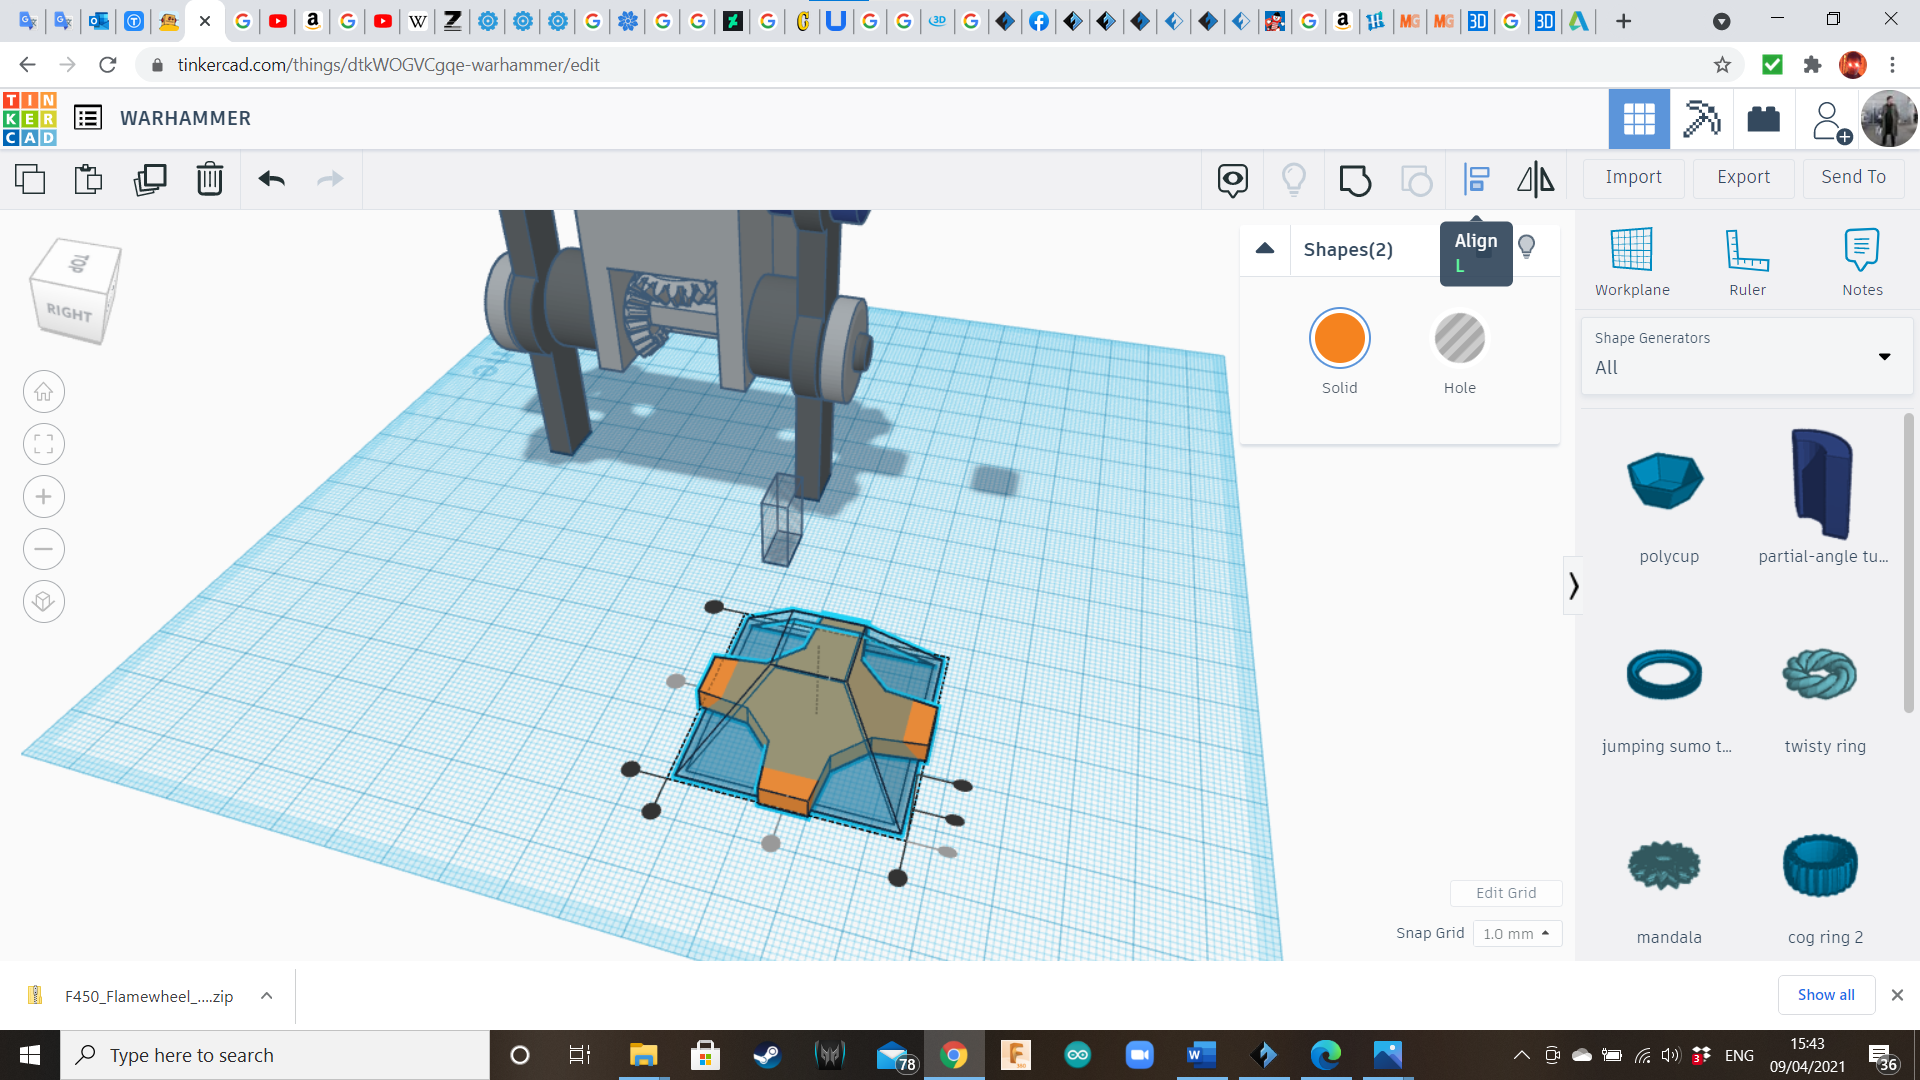The image size is (1920, 1080).
Task: Click Show all downloads
Action: tap(1826, 995)
